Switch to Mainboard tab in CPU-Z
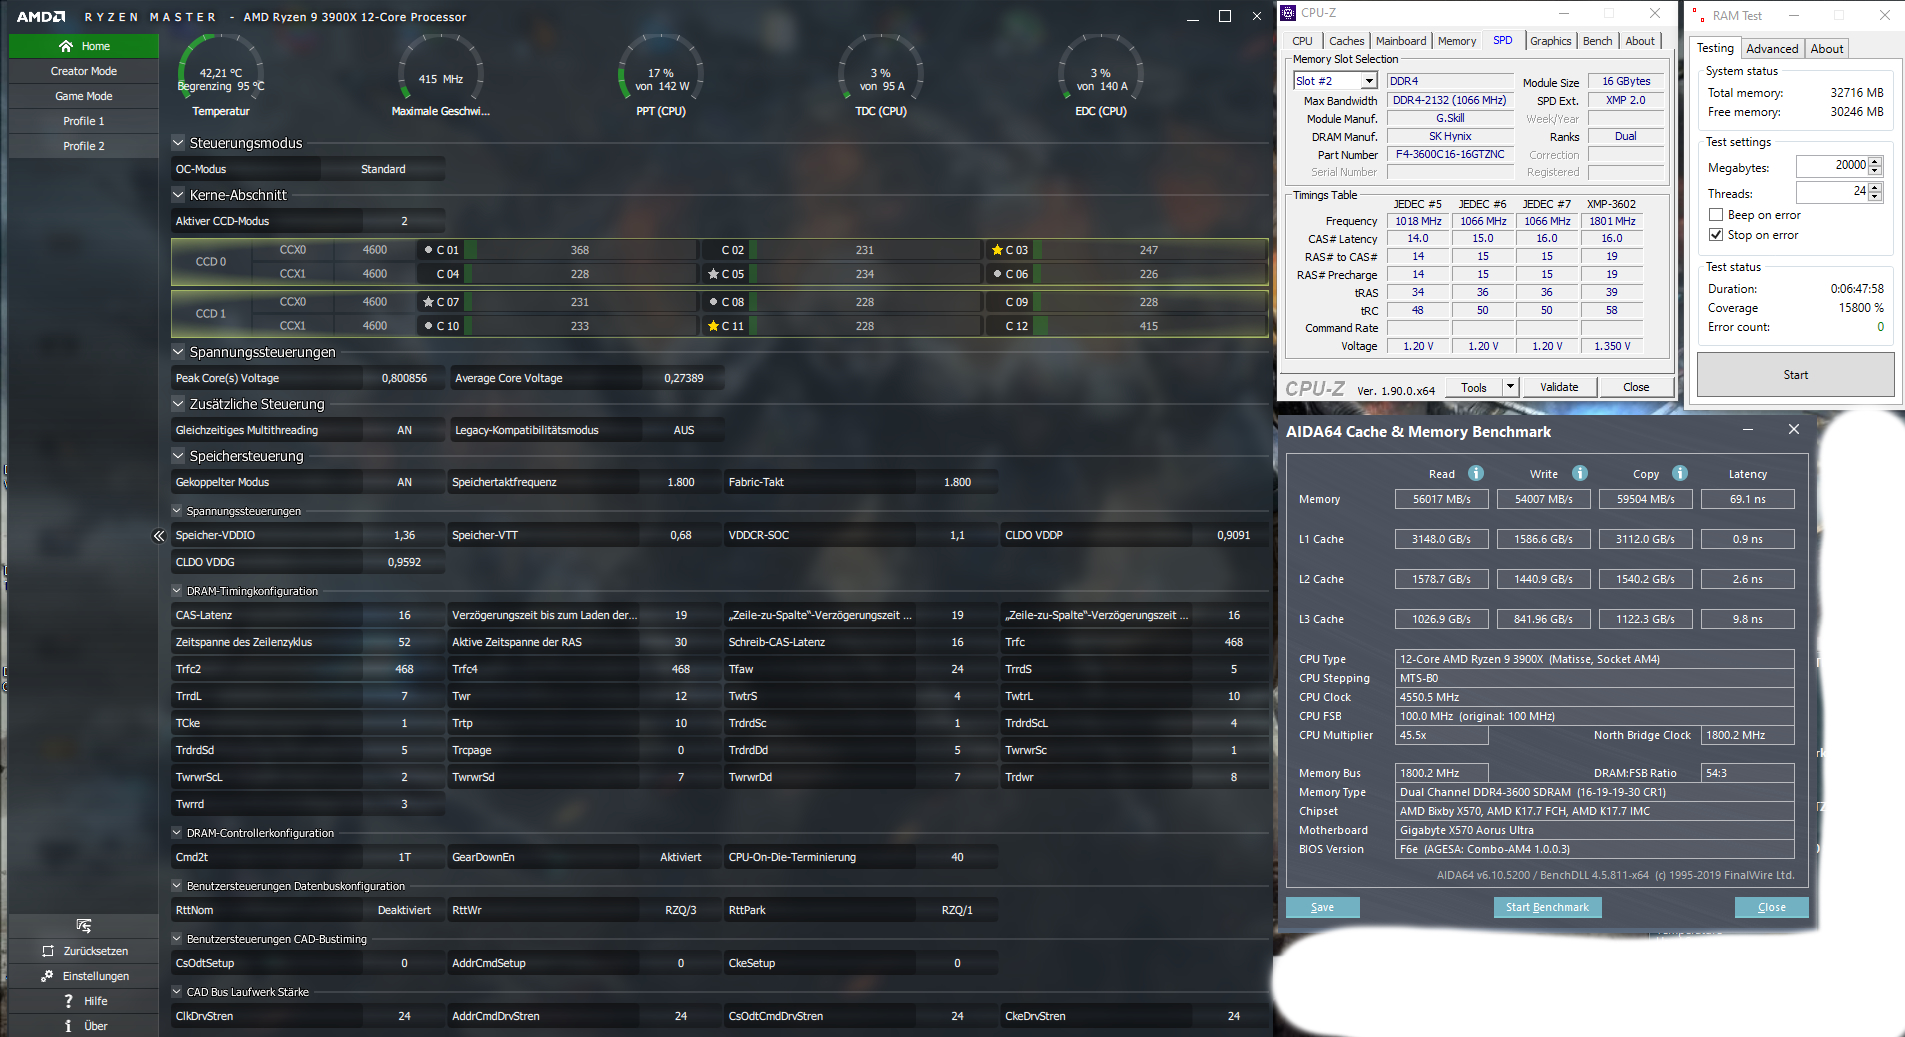1905x1037 pixels. tap(1401, 41)
